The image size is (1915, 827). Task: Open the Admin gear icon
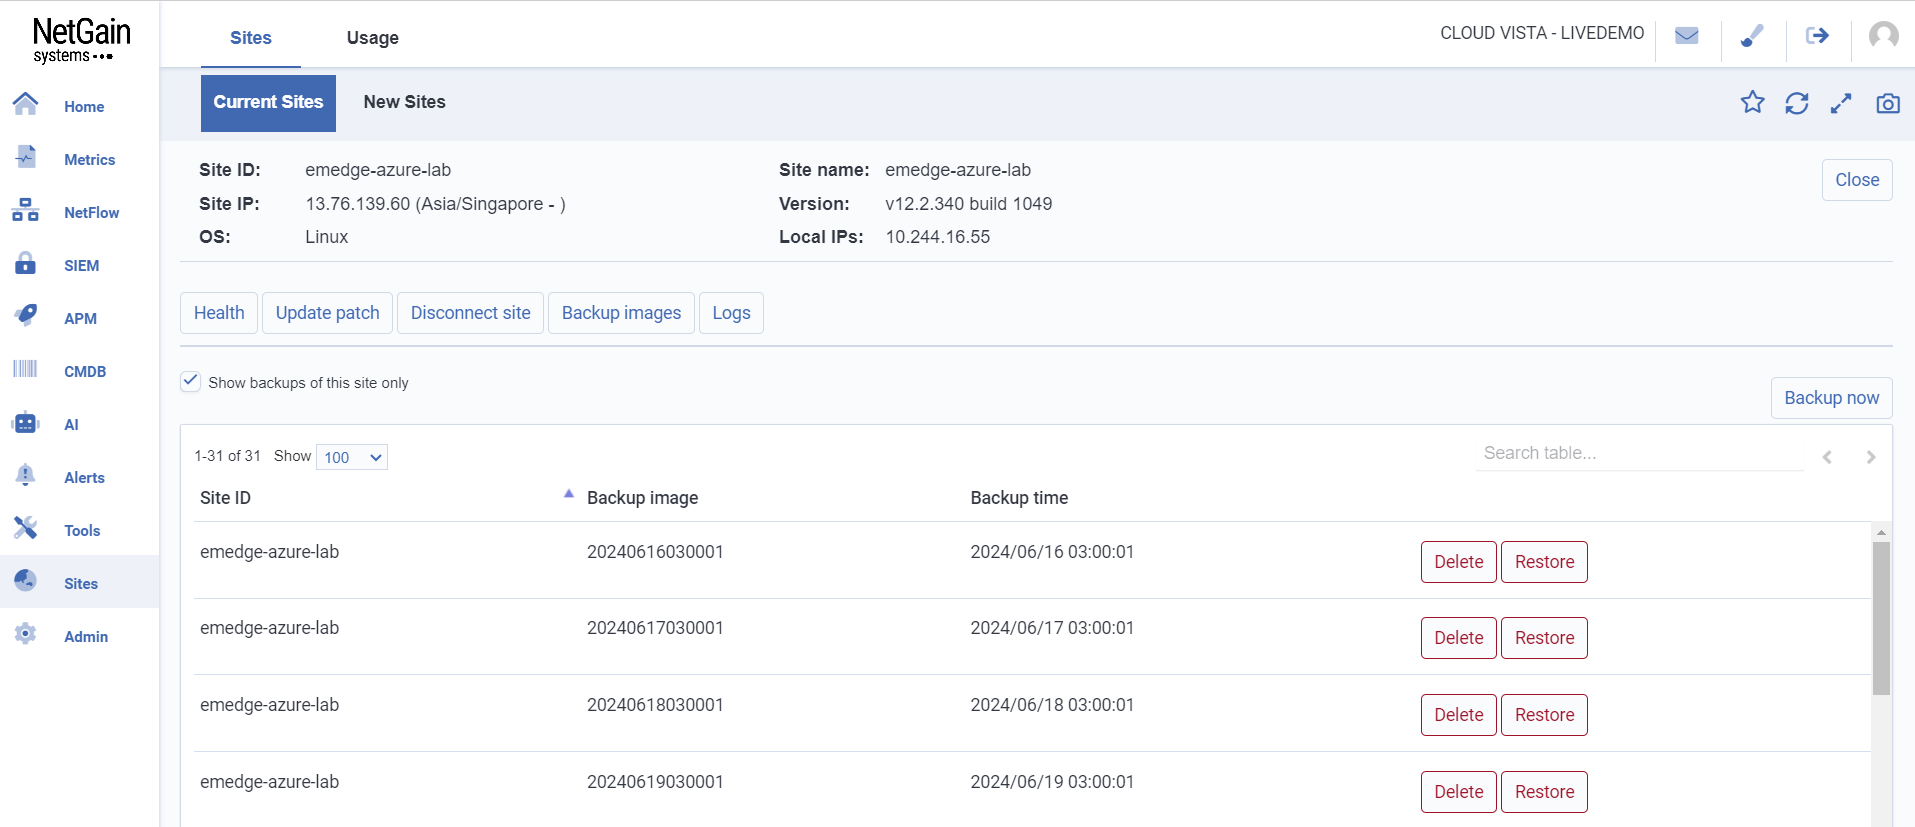click(x=26, y=634)
